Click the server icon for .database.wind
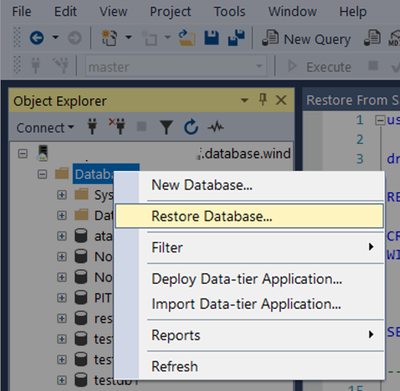 (x=43, y=153)
